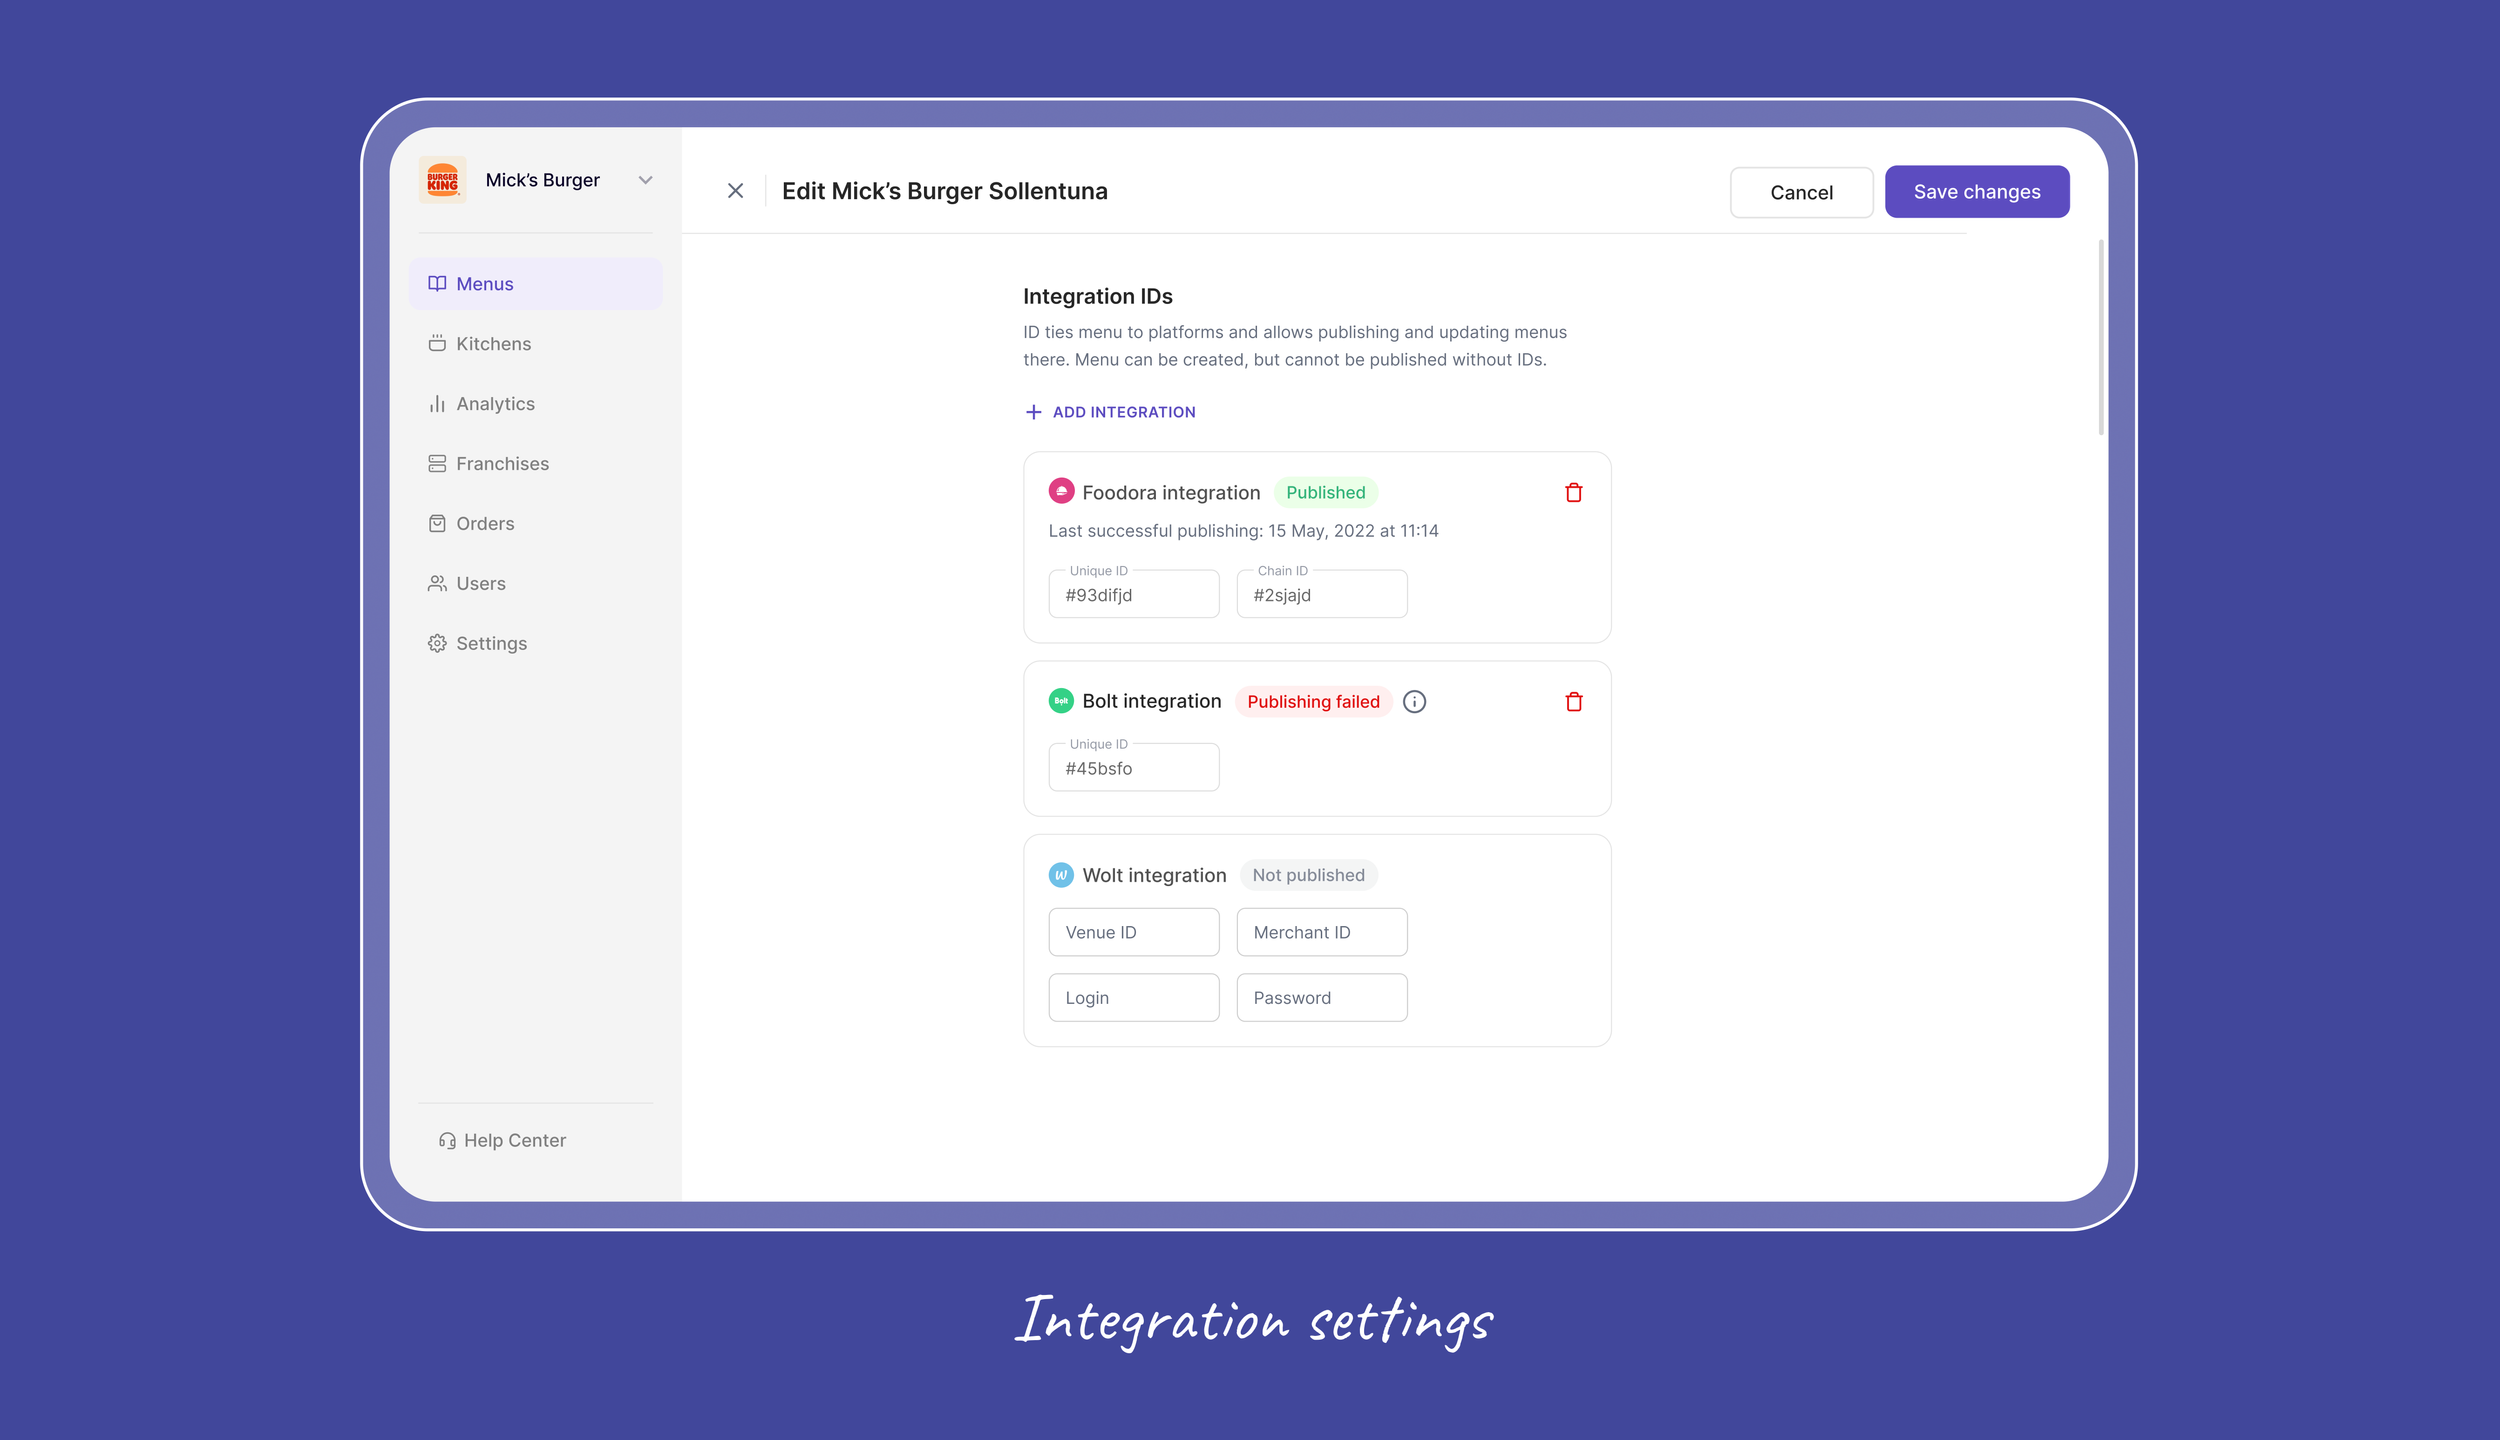Click the plus icon beside Add Integration
The image size is (2500, 1440).
[1033, 412]
